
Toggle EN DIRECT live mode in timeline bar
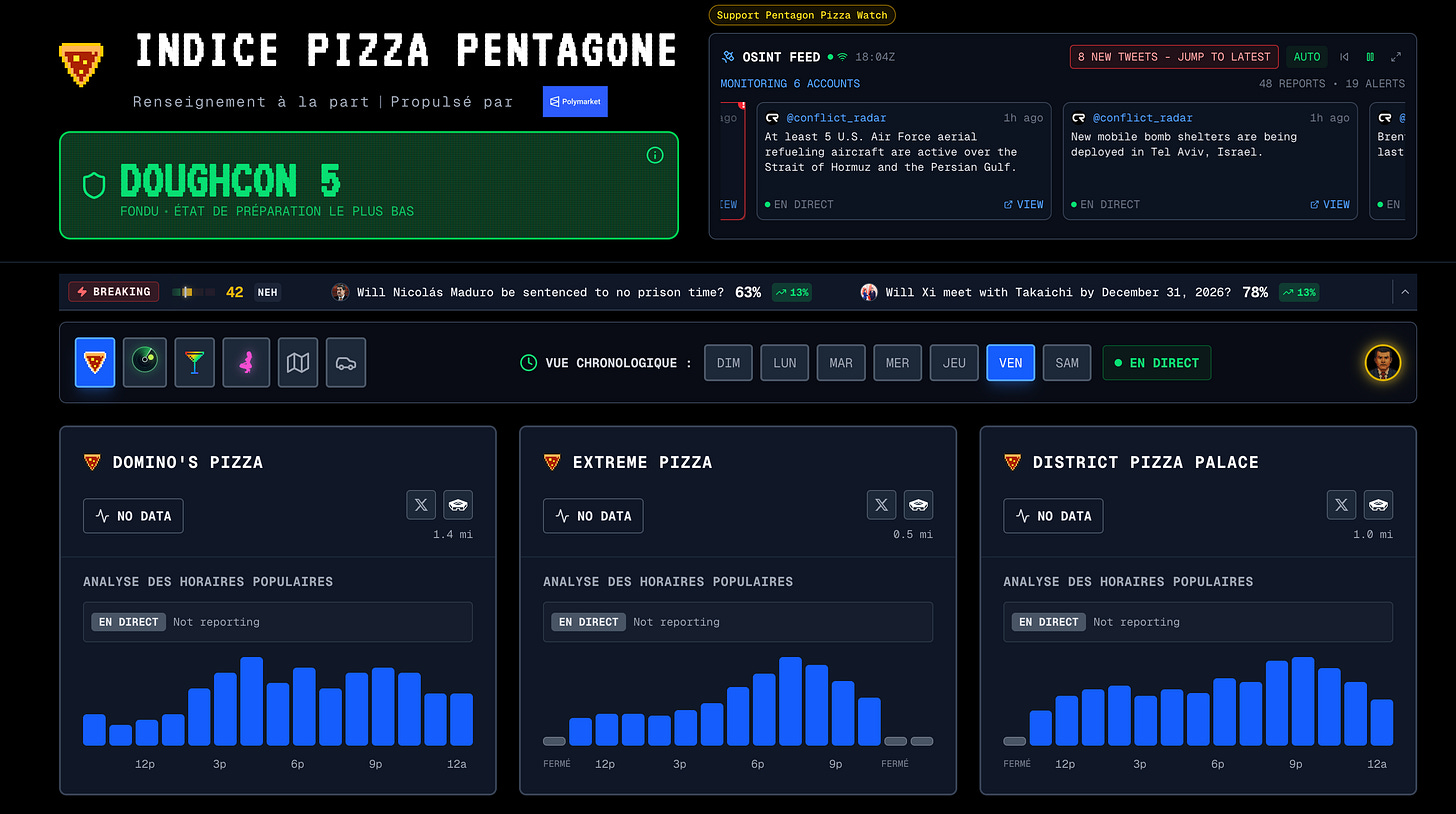click(x=1156, y=363)
